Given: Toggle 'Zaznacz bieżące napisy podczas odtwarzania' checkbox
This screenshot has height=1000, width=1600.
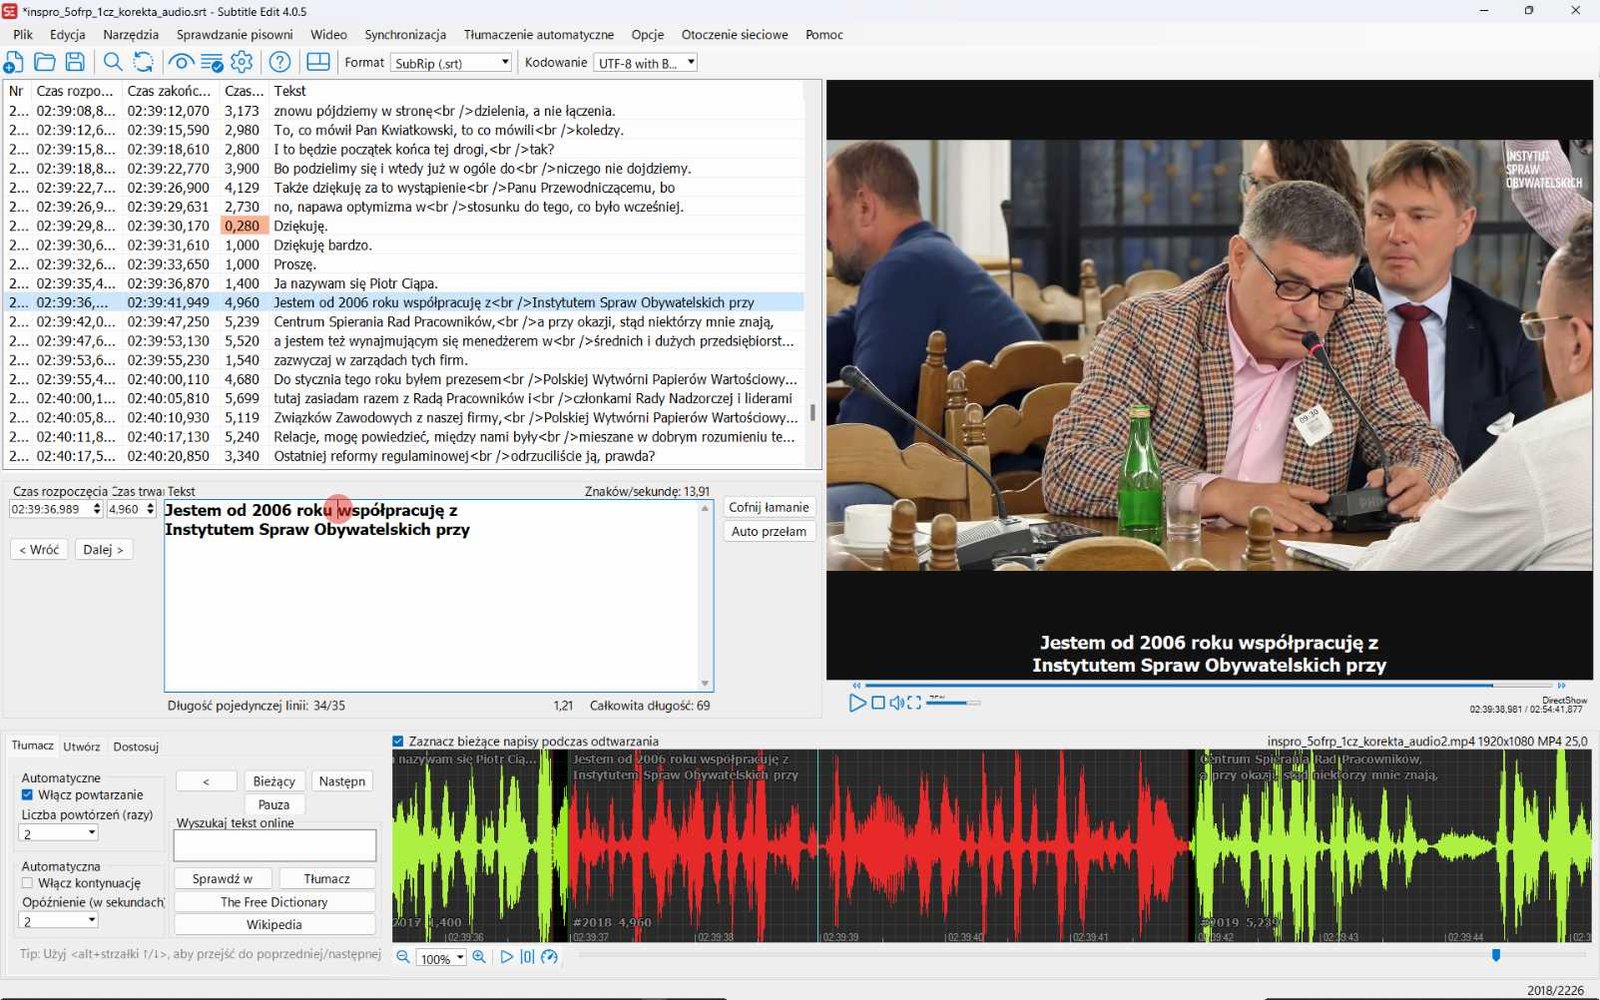Looking at the screenshot, I should tap(398, 741).
